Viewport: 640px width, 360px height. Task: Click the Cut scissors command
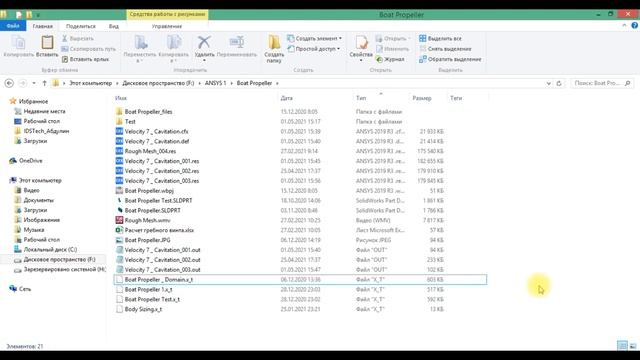78,38
